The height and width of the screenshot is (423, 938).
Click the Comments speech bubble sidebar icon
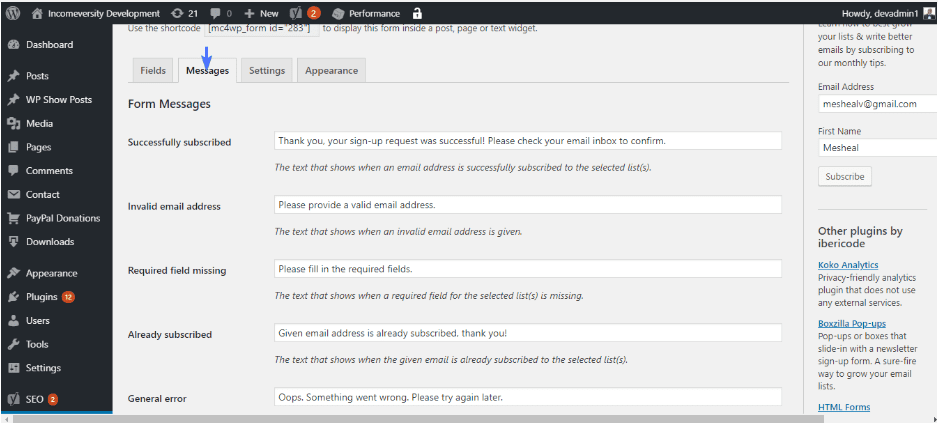tap(14, 171)
